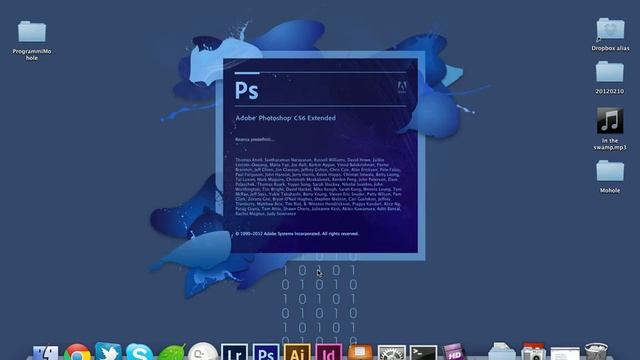Screen dimensions: 640x360
Task: Open System Preferences gear icon in Dock
Action: [x=391, y=353]
